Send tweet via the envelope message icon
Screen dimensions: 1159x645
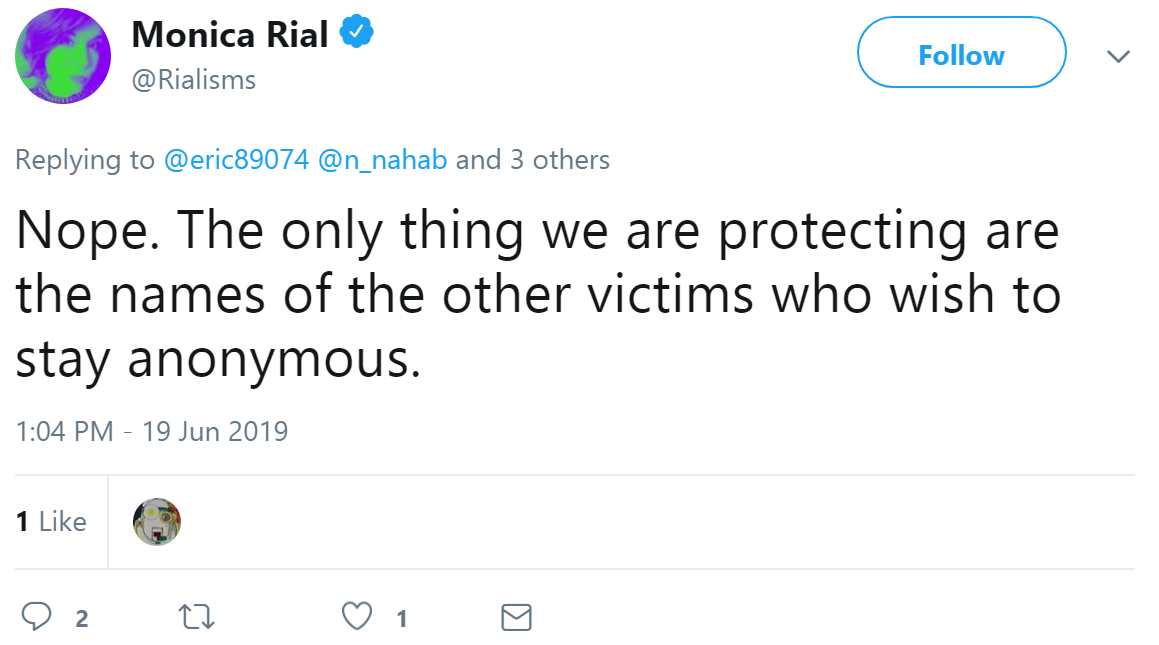[x=516, y=617]
